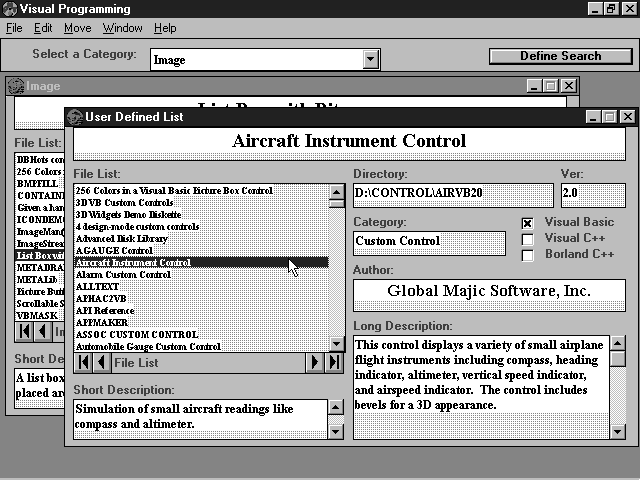Open the User Defined List window control icon

coord(74,117)
